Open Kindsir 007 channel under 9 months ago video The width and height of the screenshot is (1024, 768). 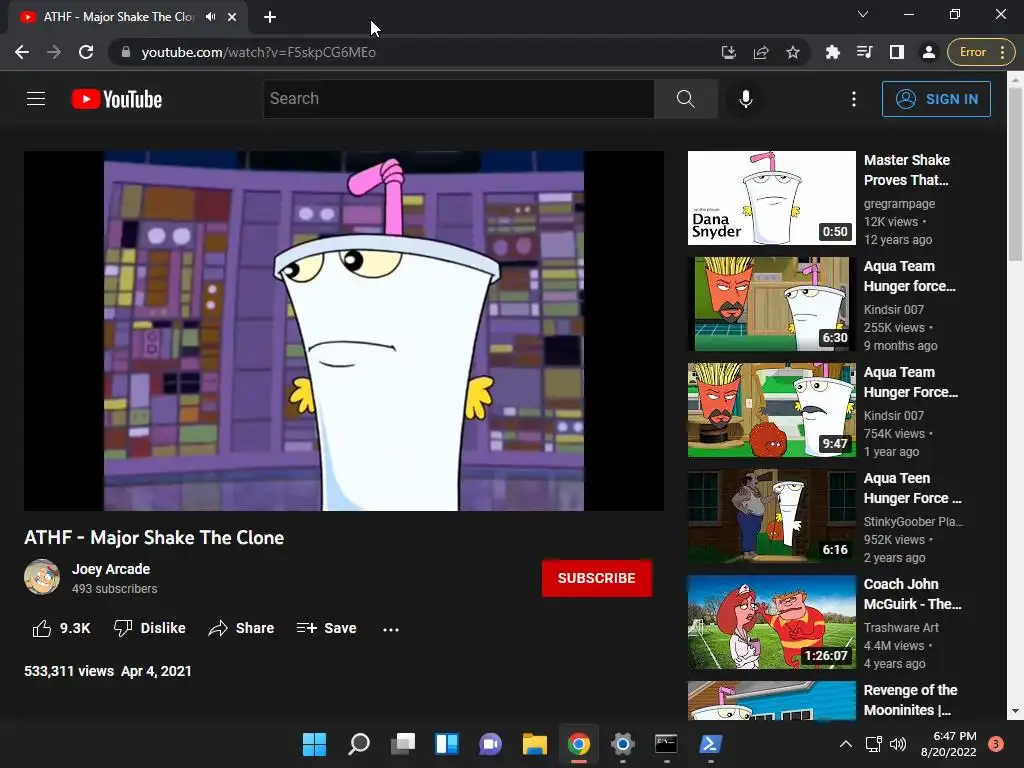(893, 310)
